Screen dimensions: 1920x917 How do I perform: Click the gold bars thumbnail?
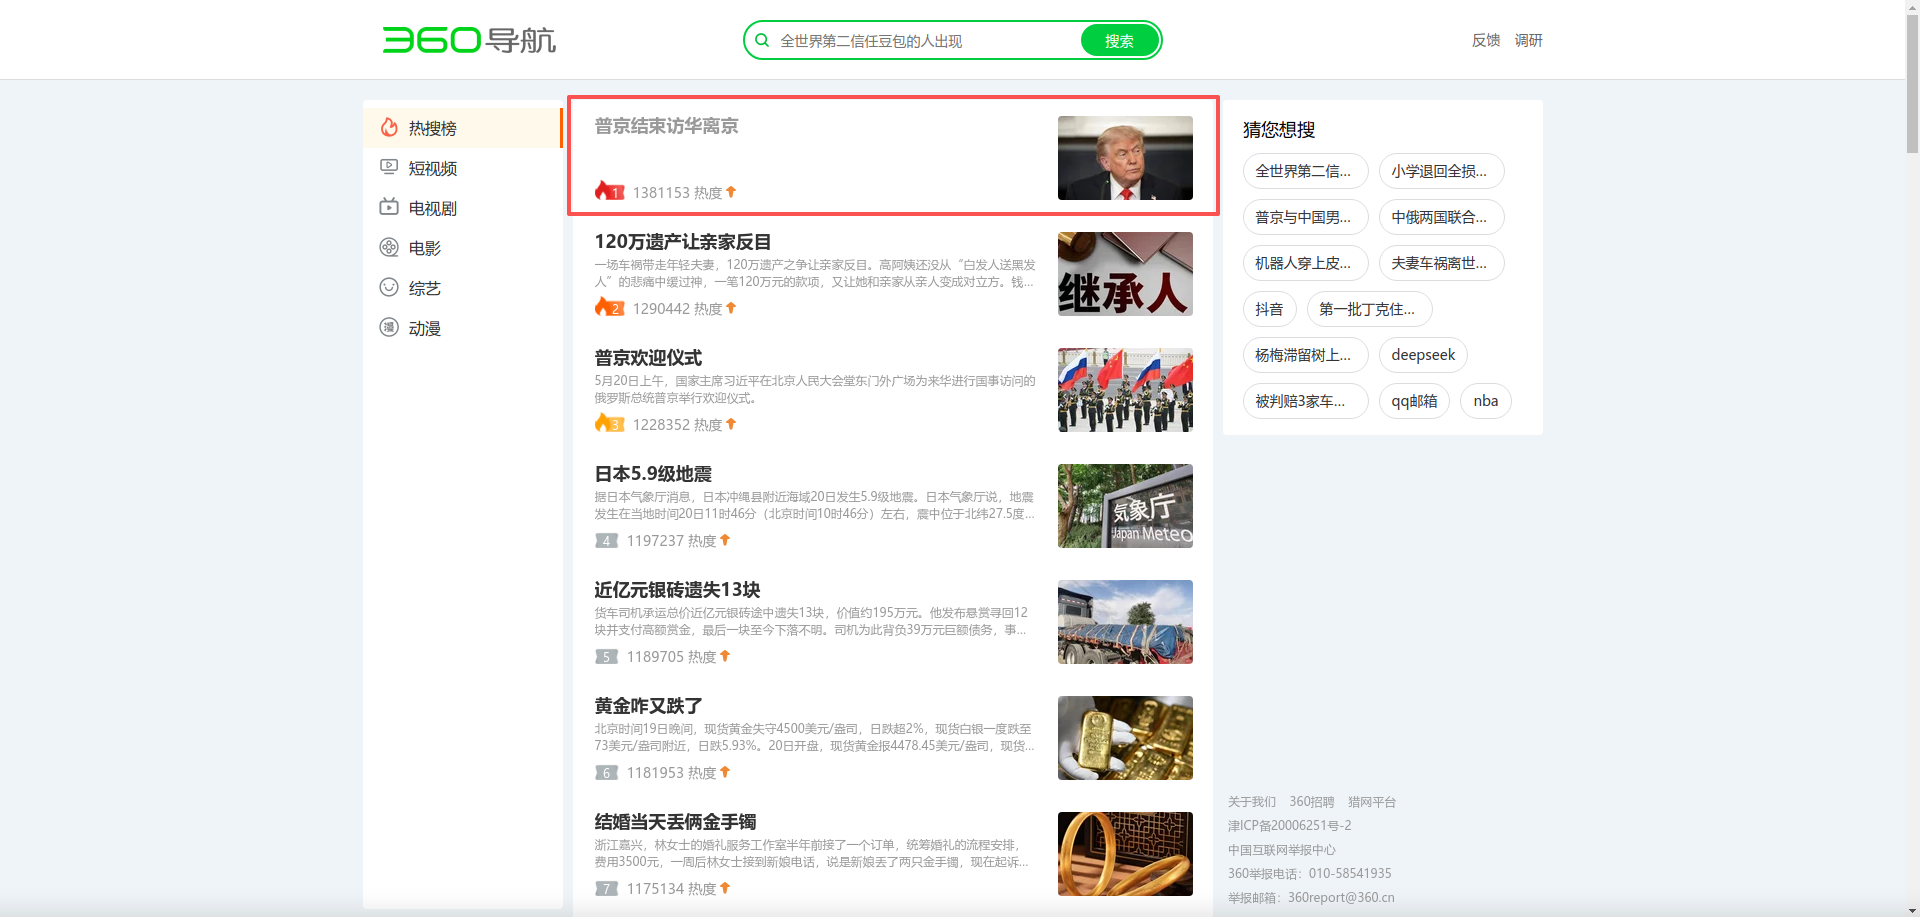point(1125,738)
